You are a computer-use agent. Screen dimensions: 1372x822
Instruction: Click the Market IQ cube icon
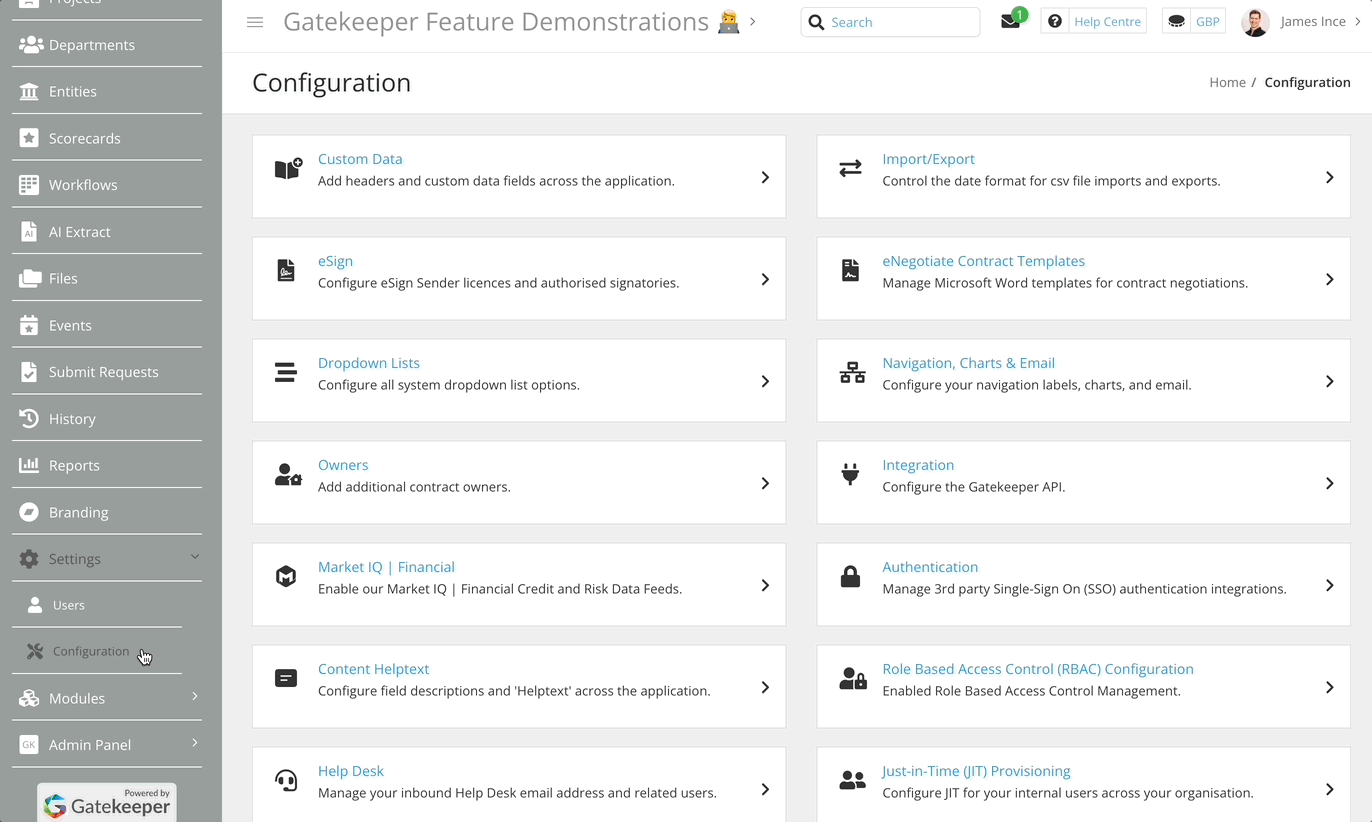[286, 577]
